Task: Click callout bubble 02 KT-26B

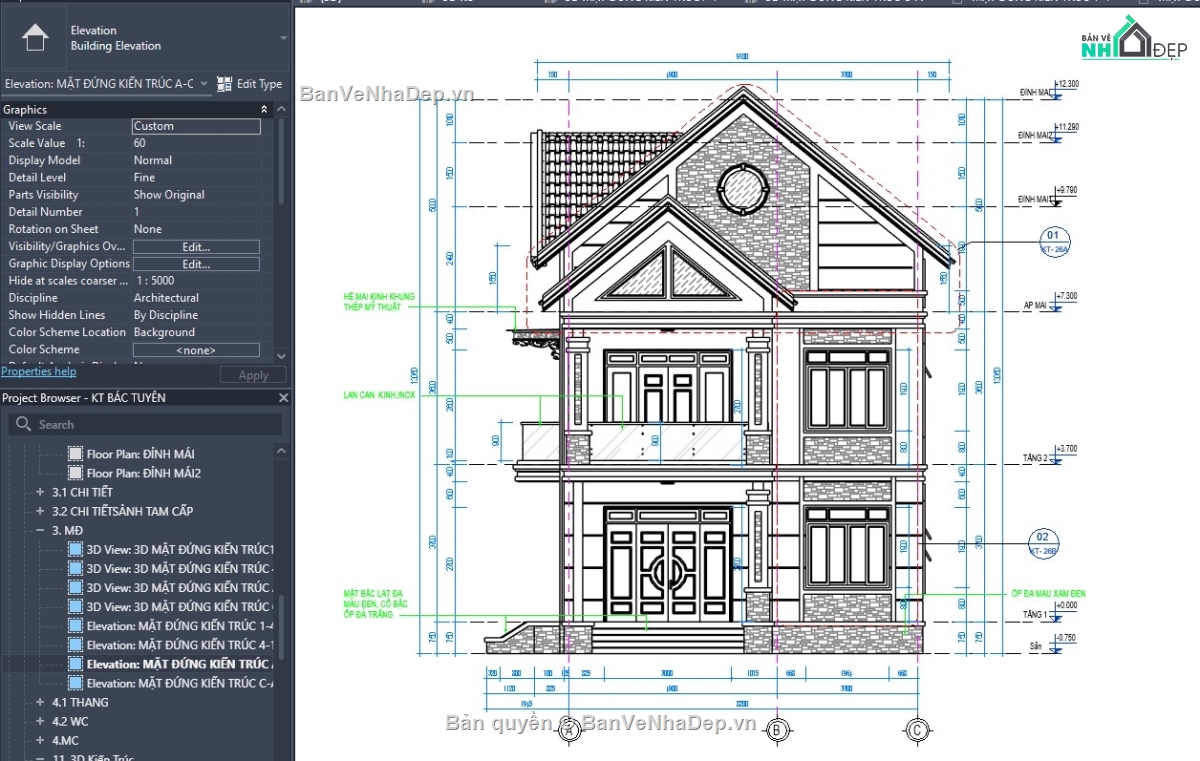Action: tap(1042, 543)
